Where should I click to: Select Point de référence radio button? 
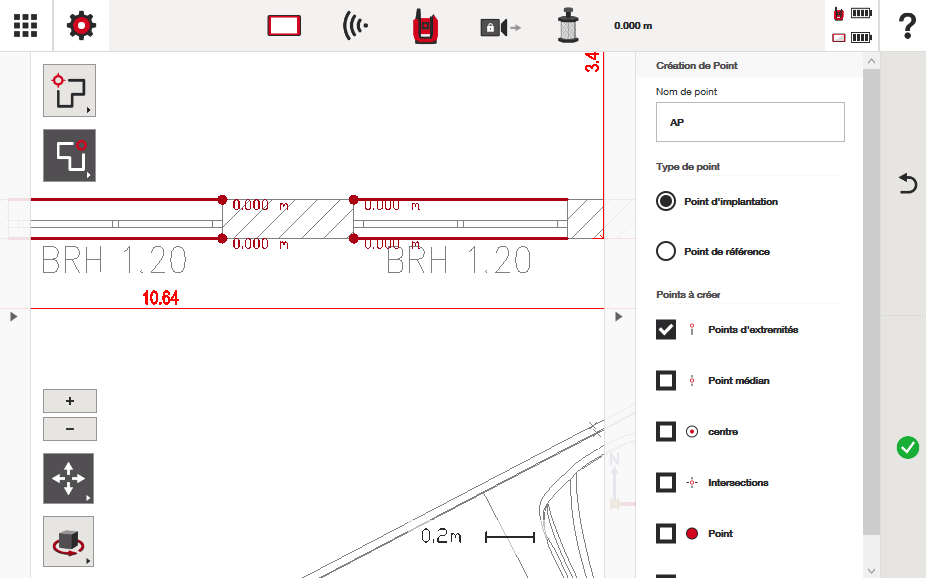click(x=666, y=251)
